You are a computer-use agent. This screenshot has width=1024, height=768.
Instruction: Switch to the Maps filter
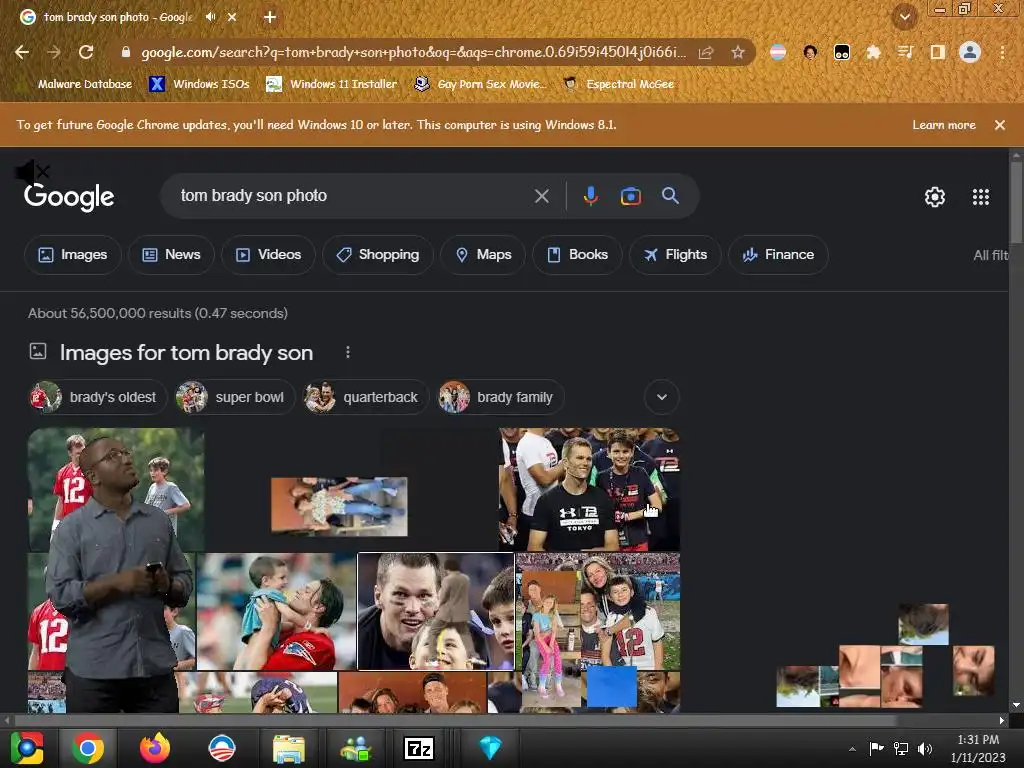(x=483, y=255)
